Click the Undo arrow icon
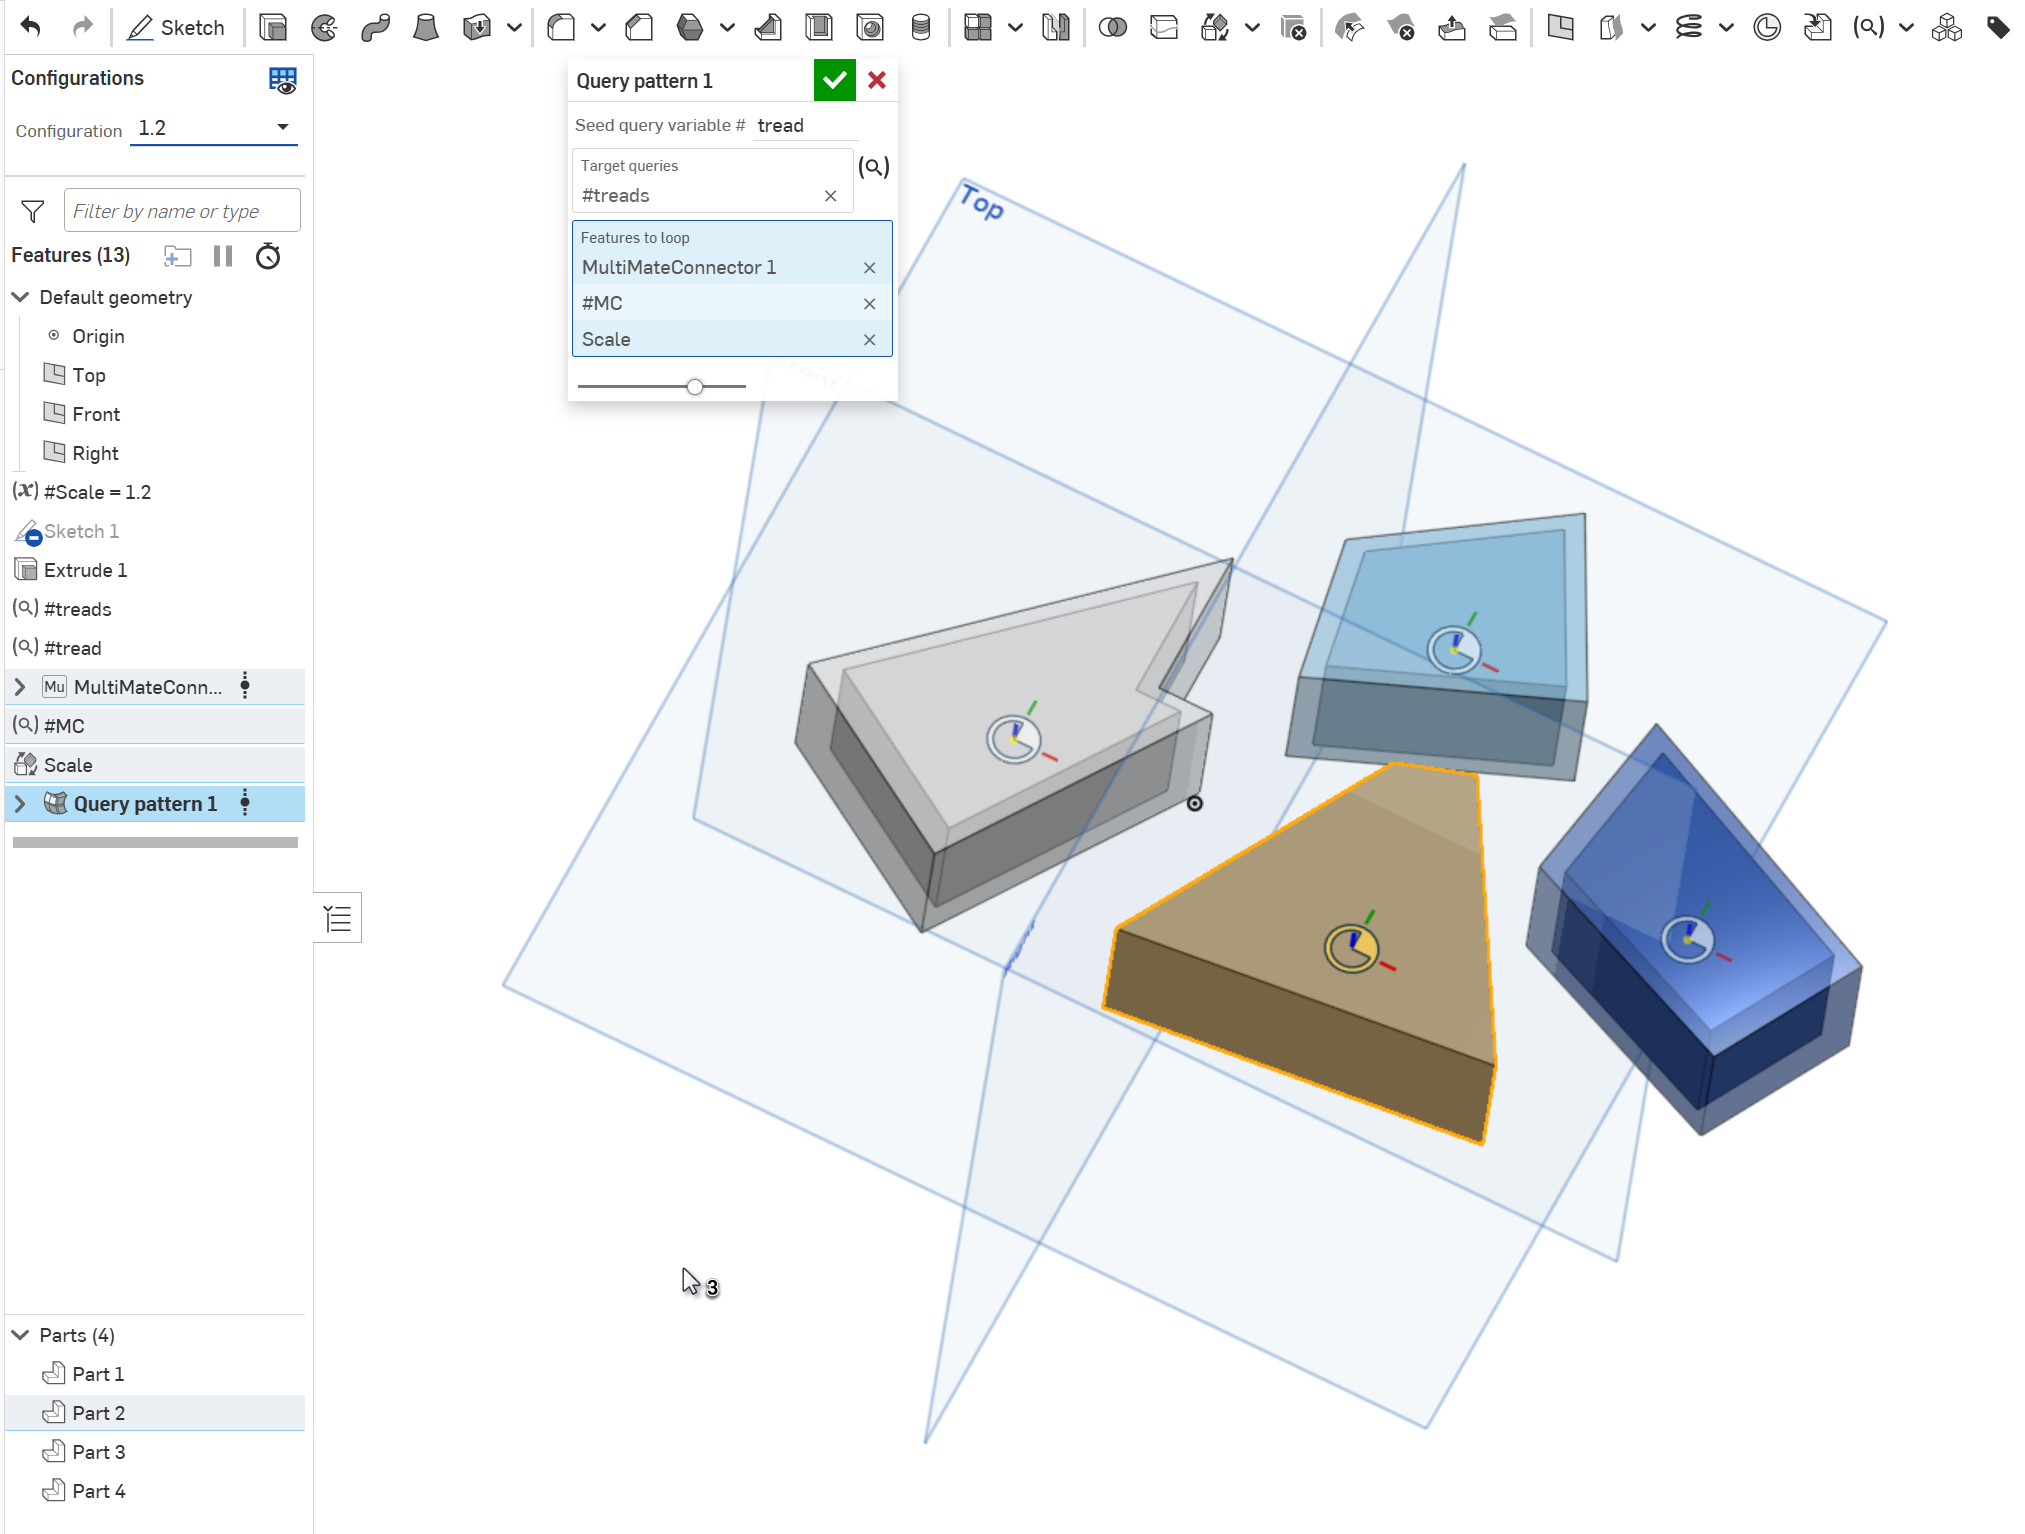The height and width of the screenshot is (1534, 2025). [30, 27]
